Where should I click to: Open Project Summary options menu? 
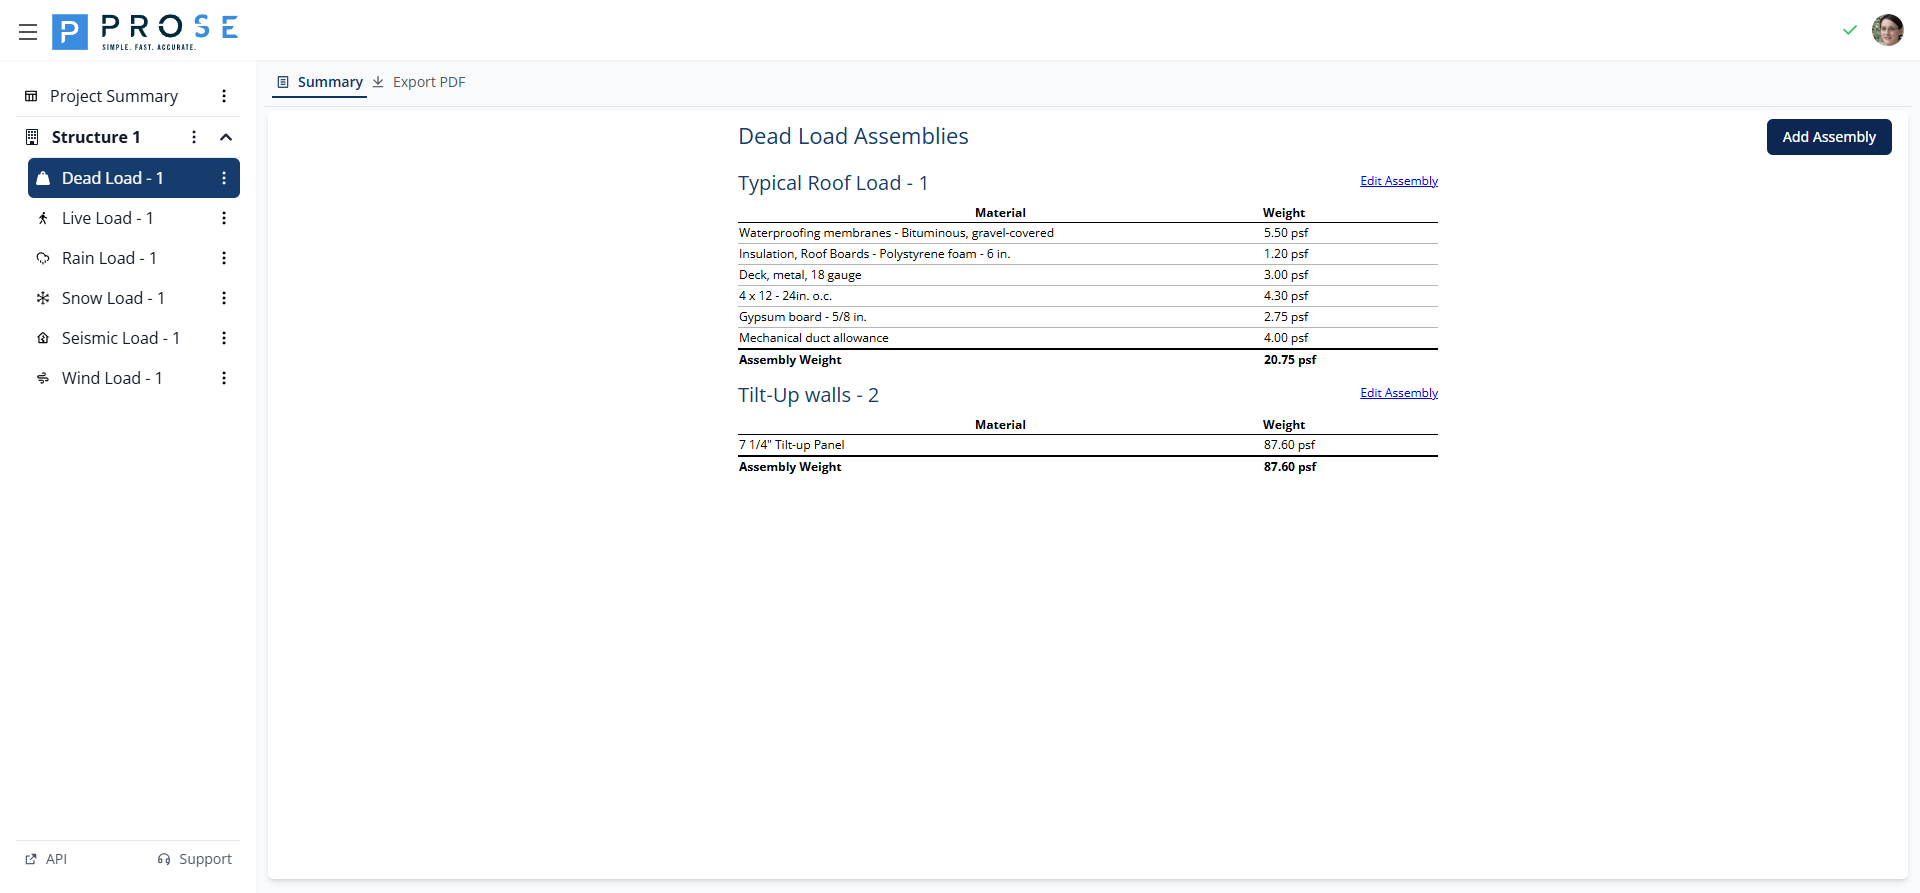click(x=224, y=96)
